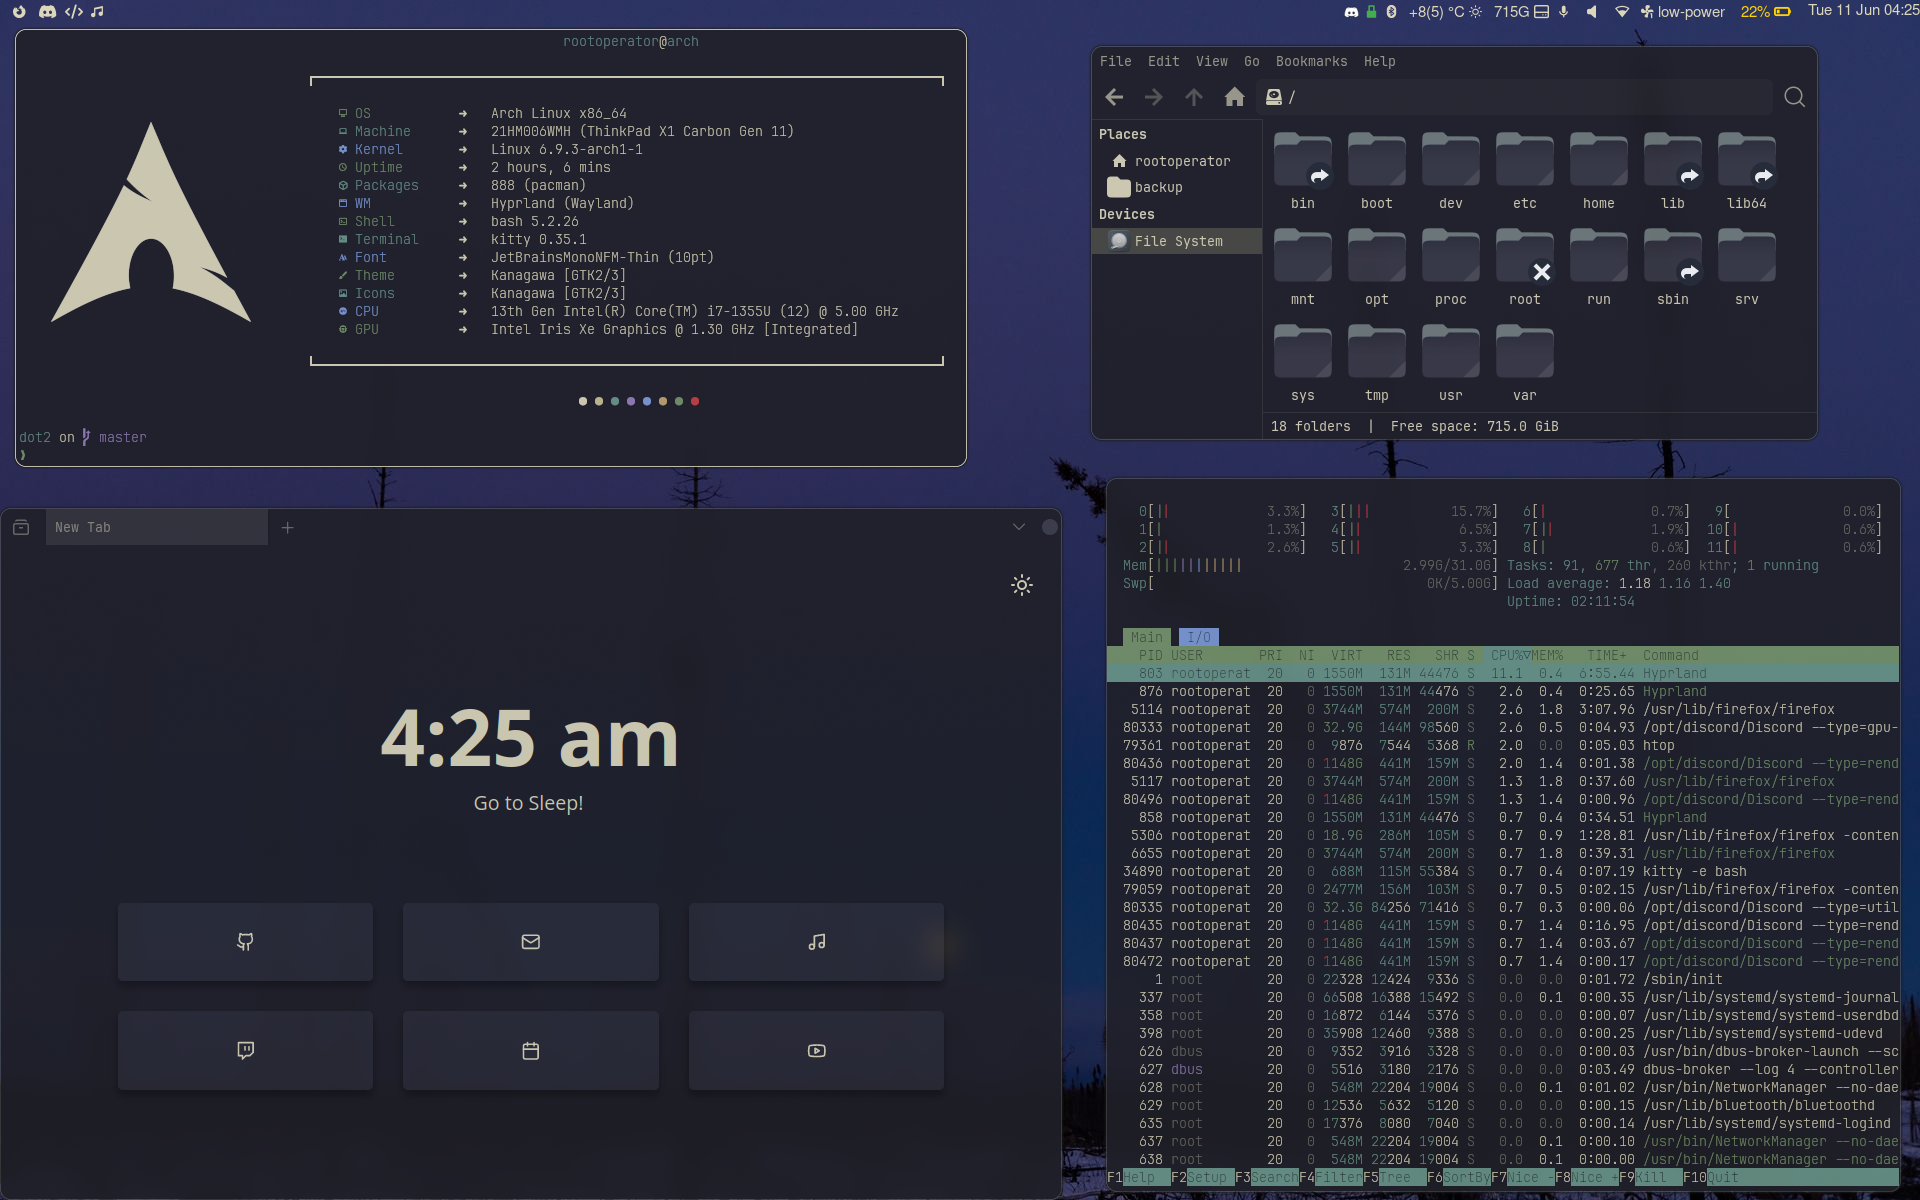Toggle Bluetooth in the status bar
Viewport: 1920px width, 1200px height.
(x=1390, y=12)
